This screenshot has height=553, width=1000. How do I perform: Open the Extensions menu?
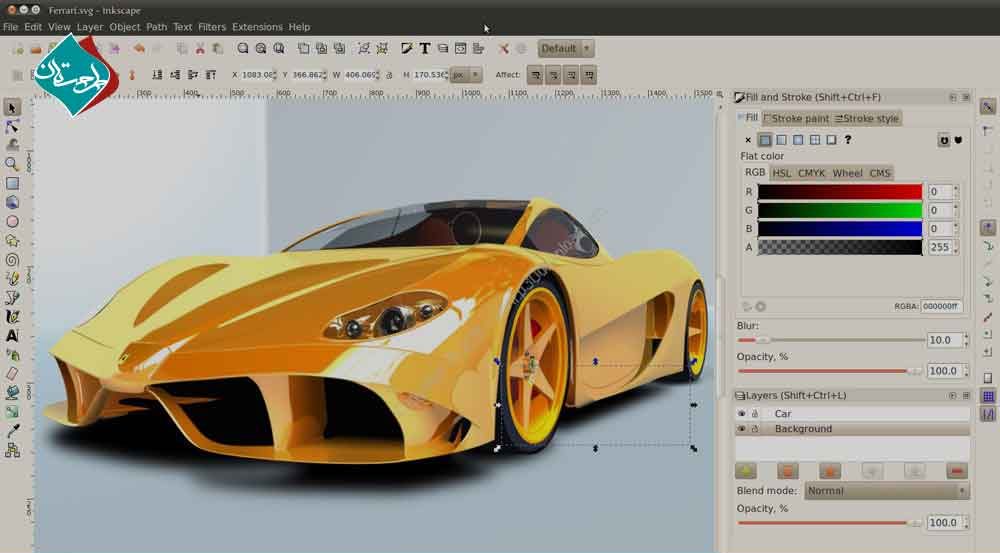click(x=257, y=27)
